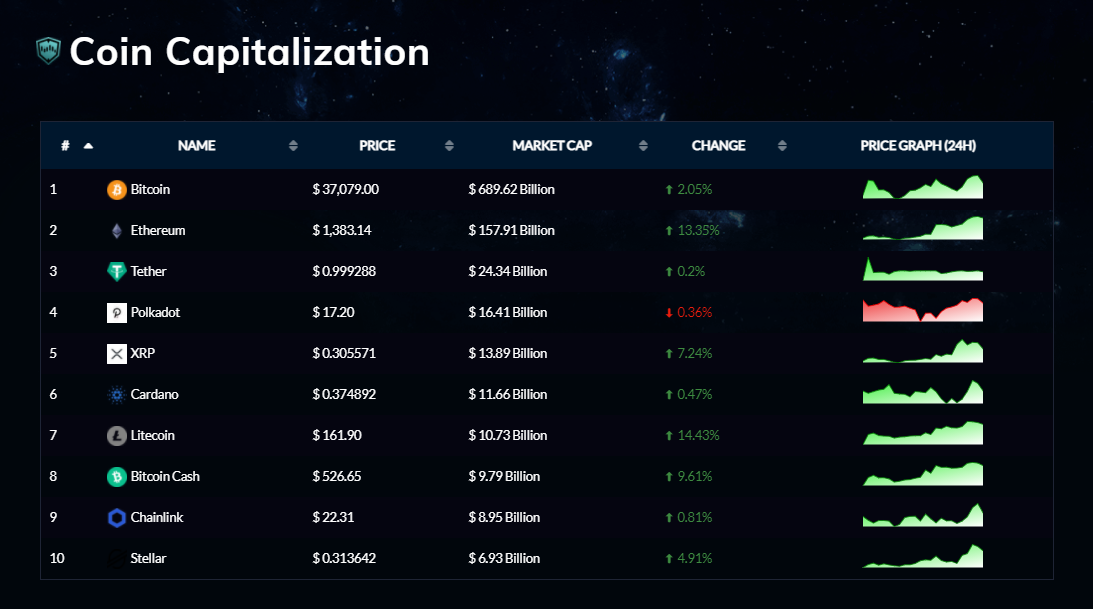The image size is (1093, 609).
Task: Click price value $ 1,383.14
Action: [342, 231]
